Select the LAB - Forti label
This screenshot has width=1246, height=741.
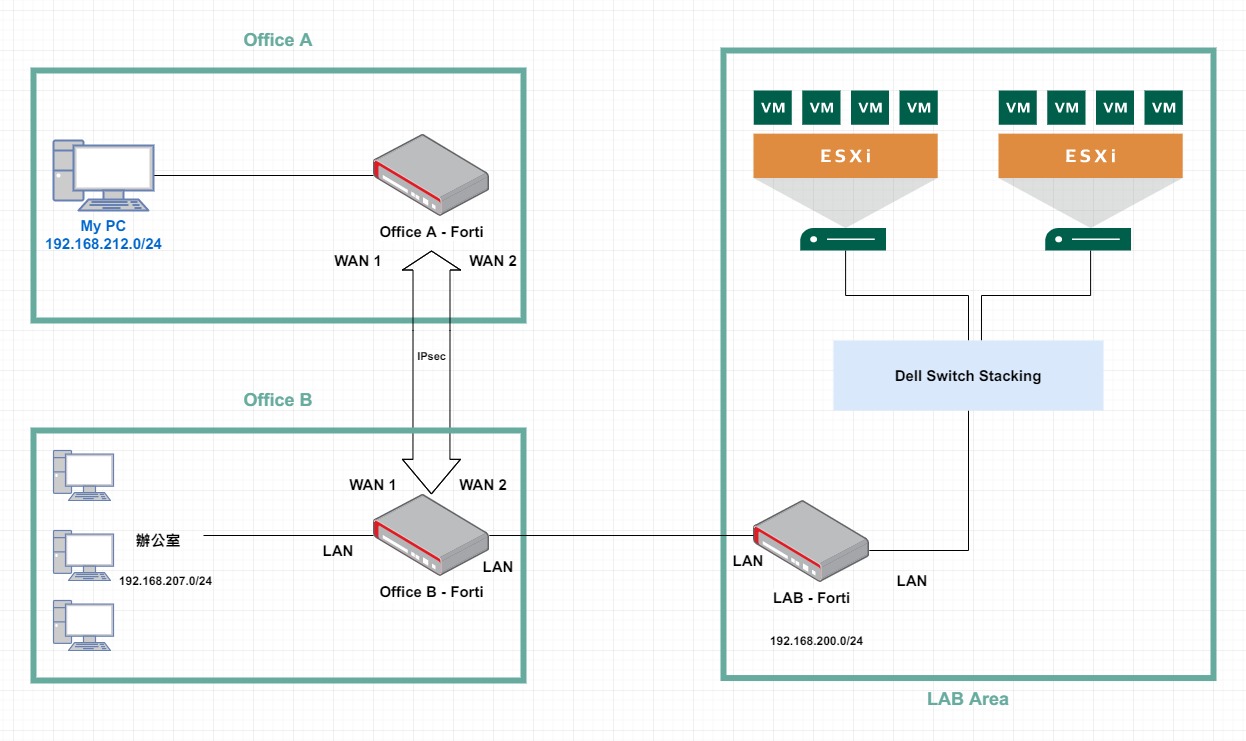(811, 598)
